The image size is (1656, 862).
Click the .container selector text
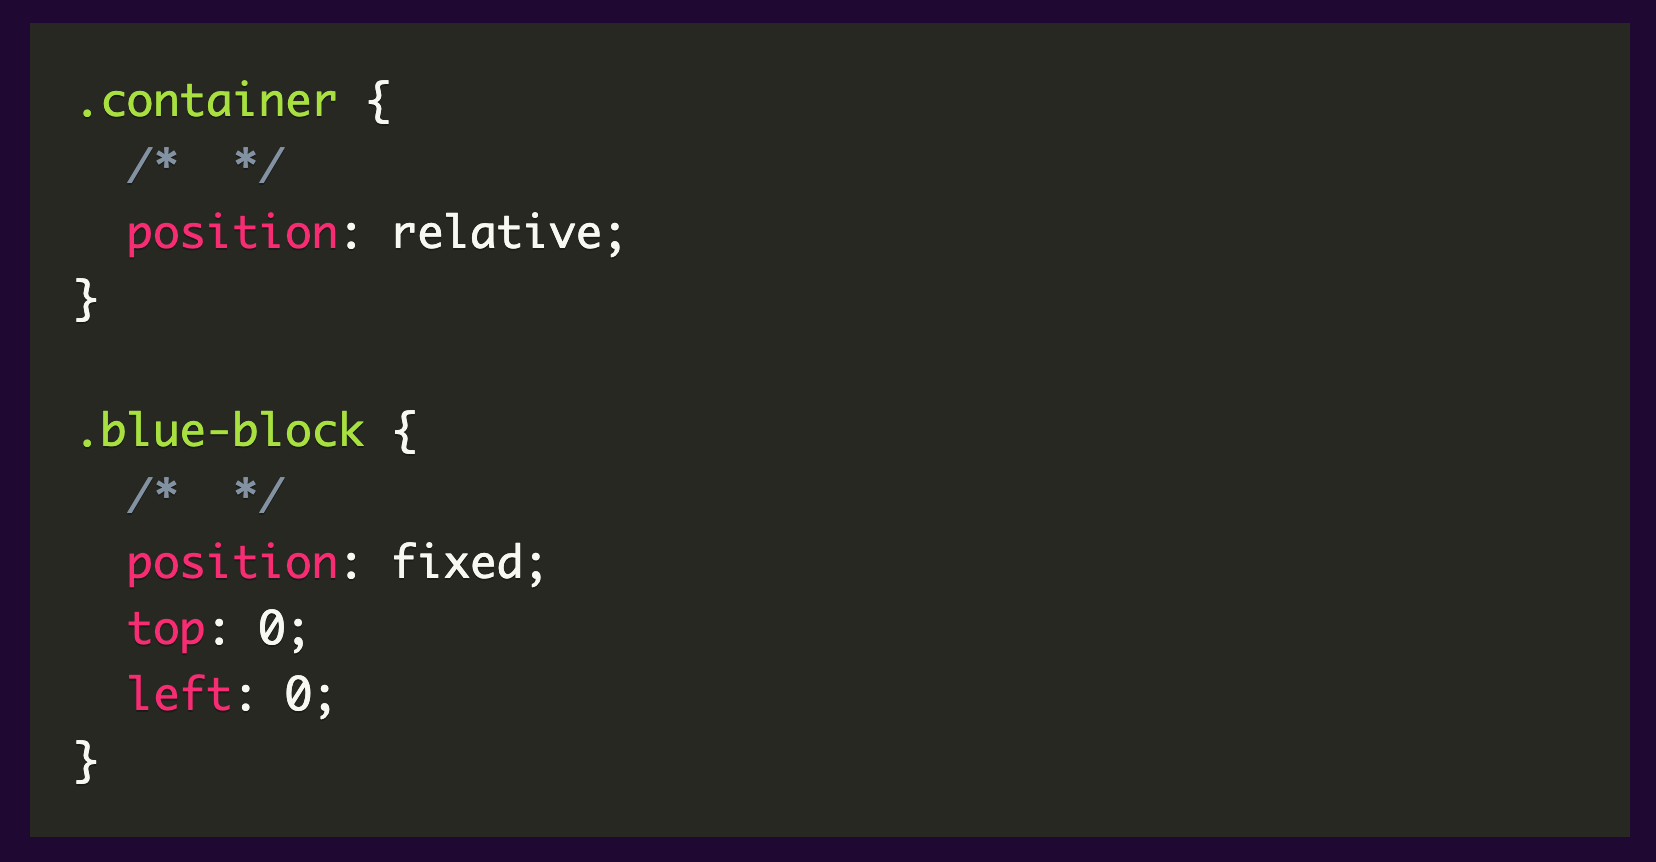coord(208,101)
